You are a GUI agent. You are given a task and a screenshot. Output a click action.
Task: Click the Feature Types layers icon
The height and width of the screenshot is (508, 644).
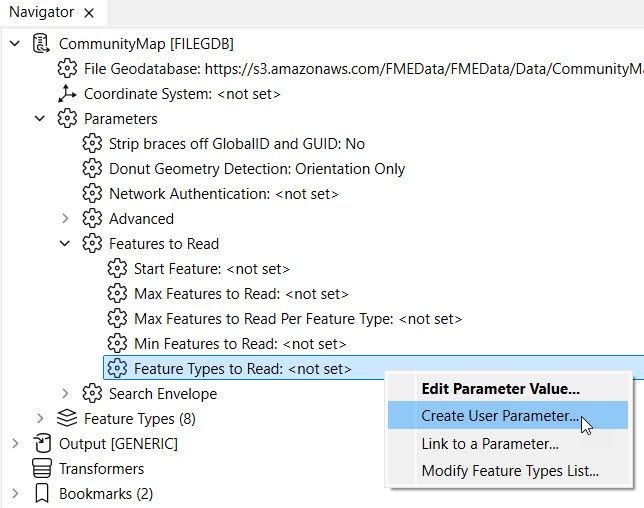point(67,419)
